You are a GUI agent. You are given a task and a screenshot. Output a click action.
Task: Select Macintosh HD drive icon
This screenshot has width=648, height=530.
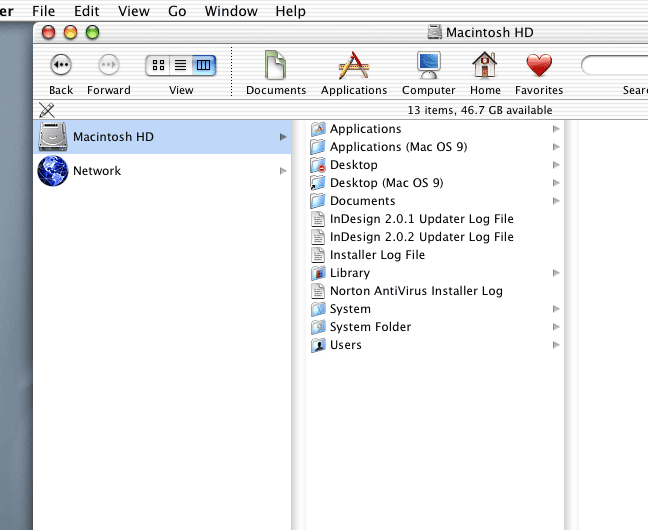(52, 136)
